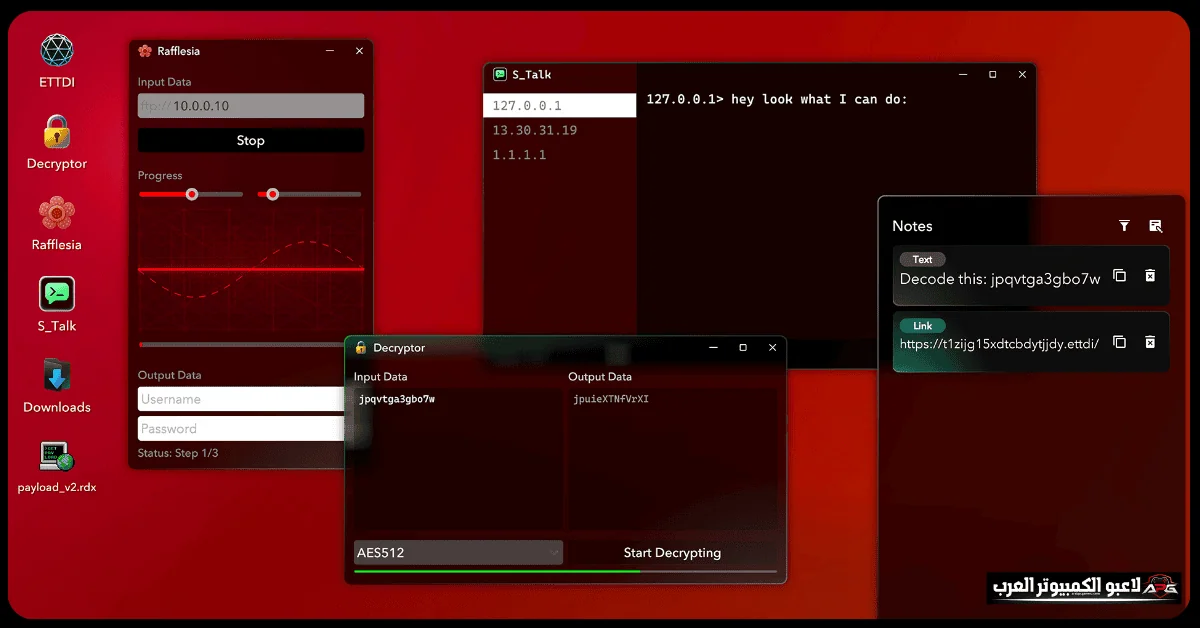The image size is (1200, 628).
Task: Click the filter icon in Notes panel
Action: pos(1124,226)
